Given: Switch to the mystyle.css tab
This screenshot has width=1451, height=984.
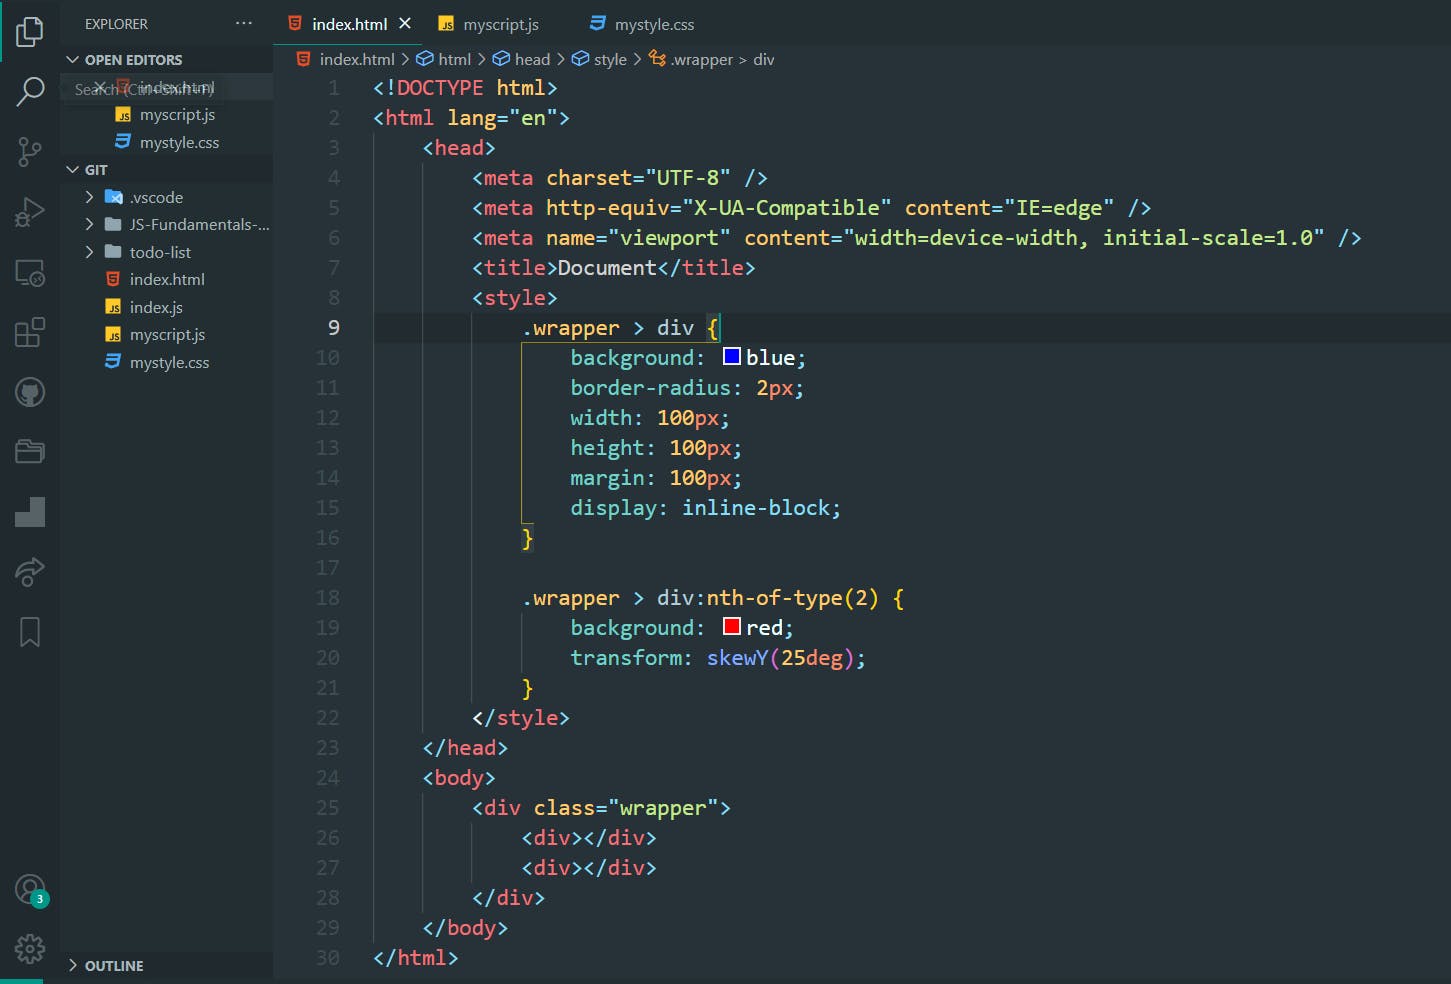Looking at the screenshot, I should (x=642, y=24).
